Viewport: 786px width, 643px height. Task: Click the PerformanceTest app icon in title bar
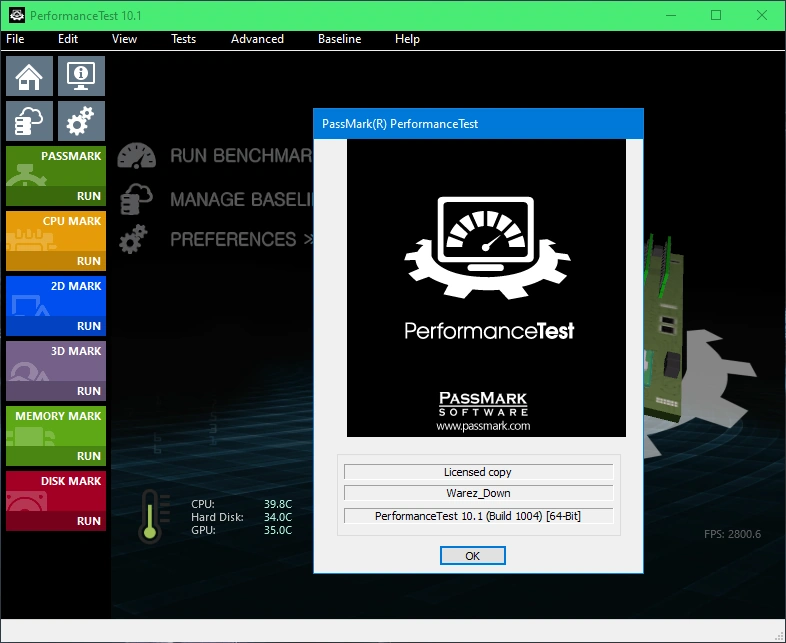[x=17, y=15]
